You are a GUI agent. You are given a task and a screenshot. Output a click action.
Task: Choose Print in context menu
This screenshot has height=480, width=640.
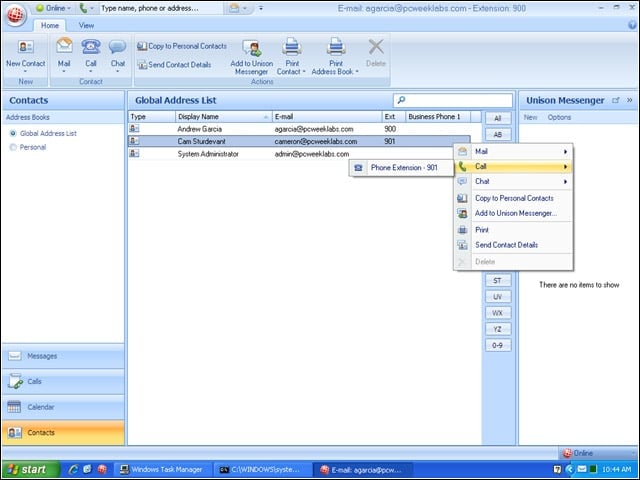click(513, 230)
